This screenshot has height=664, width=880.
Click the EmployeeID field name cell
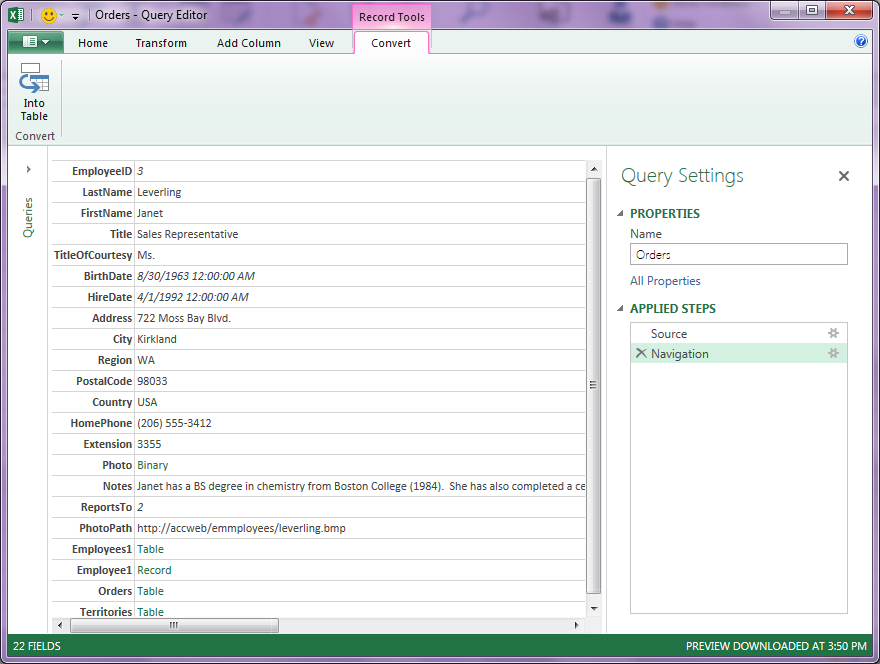pyautogui.click(x=93, y=171)
